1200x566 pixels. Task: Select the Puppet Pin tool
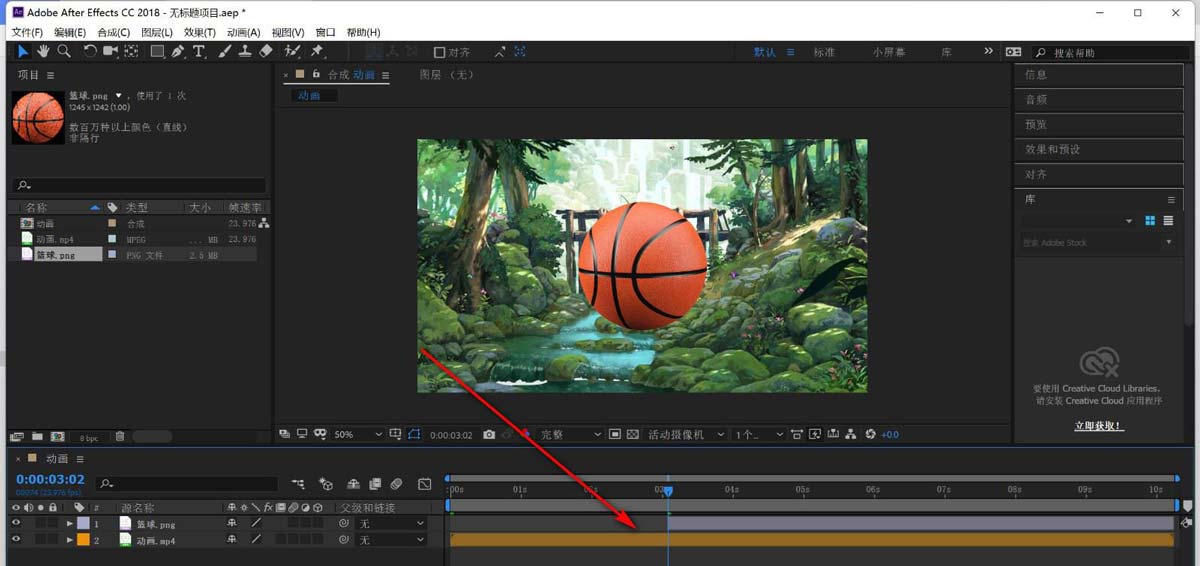point(317,51)
